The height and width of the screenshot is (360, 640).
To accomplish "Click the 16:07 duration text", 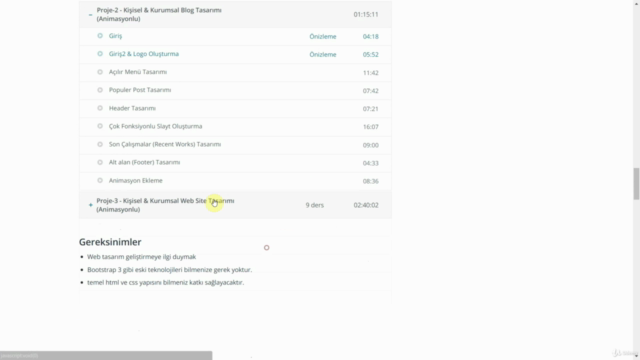I will [371, 127].
